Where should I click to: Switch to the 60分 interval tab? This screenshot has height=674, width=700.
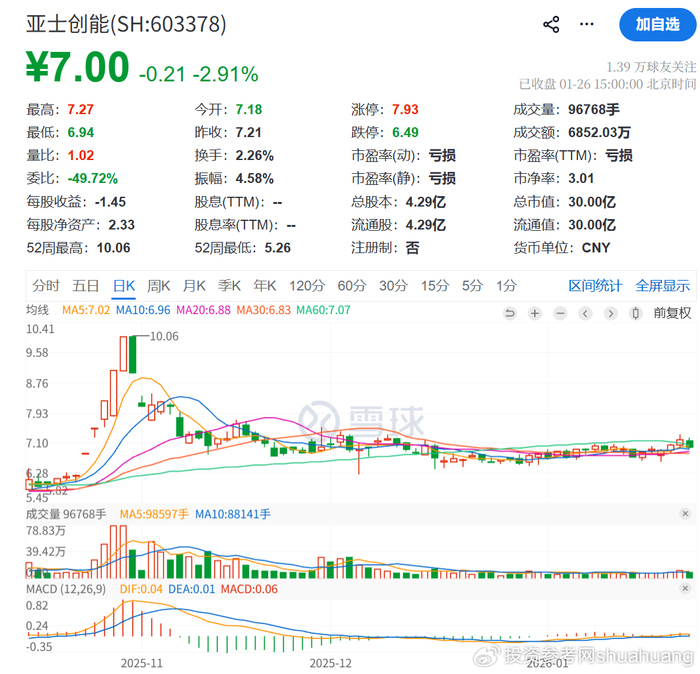352,286
